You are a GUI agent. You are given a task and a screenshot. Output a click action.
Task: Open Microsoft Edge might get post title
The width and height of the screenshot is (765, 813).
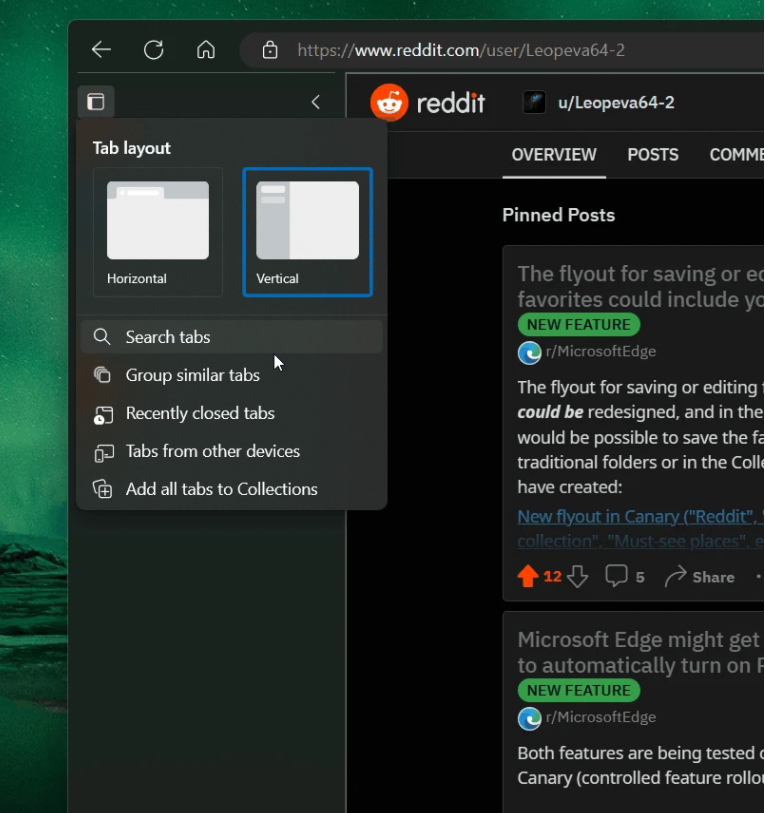click(641, 652)
